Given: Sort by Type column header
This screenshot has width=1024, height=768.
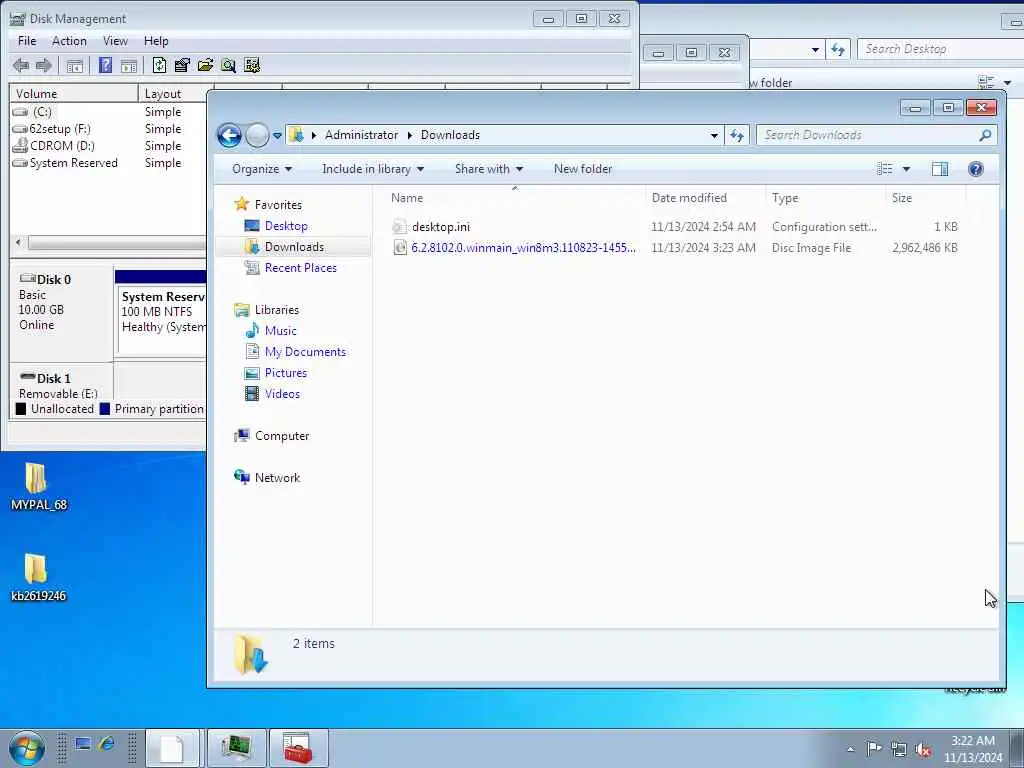Looking at the screenshot, I should (x=825, y=198).
